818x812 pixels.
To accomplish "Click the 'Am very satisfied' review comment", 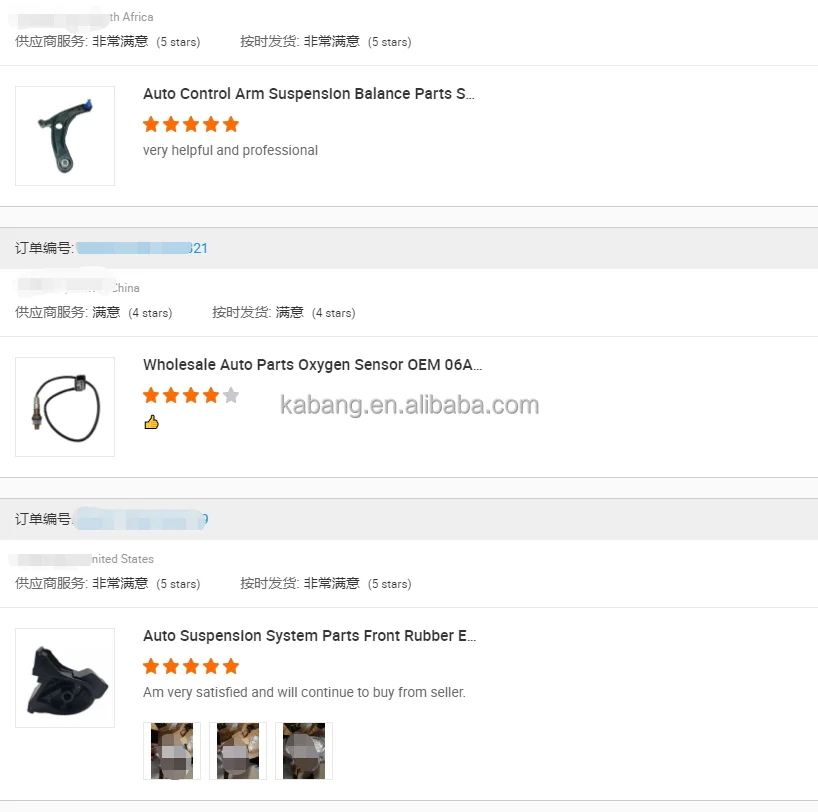I will coord(304,692).
